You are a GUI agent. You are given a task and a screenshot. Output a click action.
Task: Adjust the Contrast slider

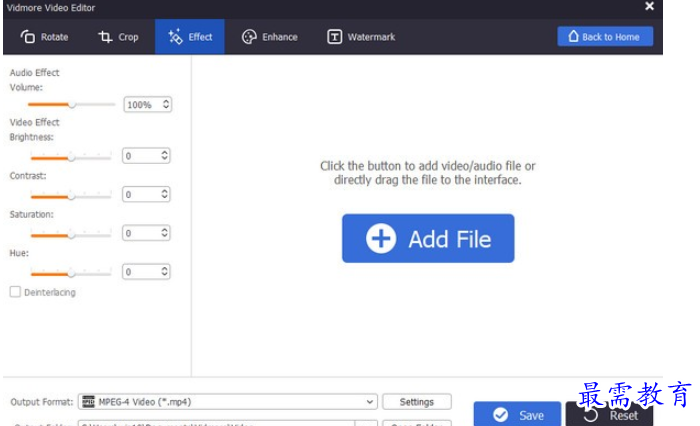click(x=71, y=196)
